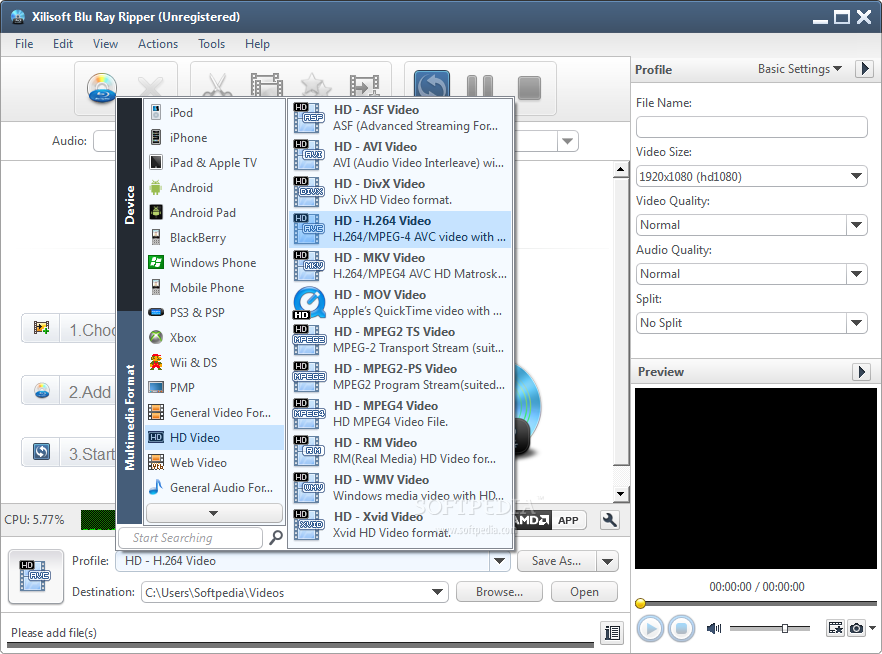Viewport: 882px width, 654px height.
Task: Pick HD - RM Video format
Action: click(400, 450)
